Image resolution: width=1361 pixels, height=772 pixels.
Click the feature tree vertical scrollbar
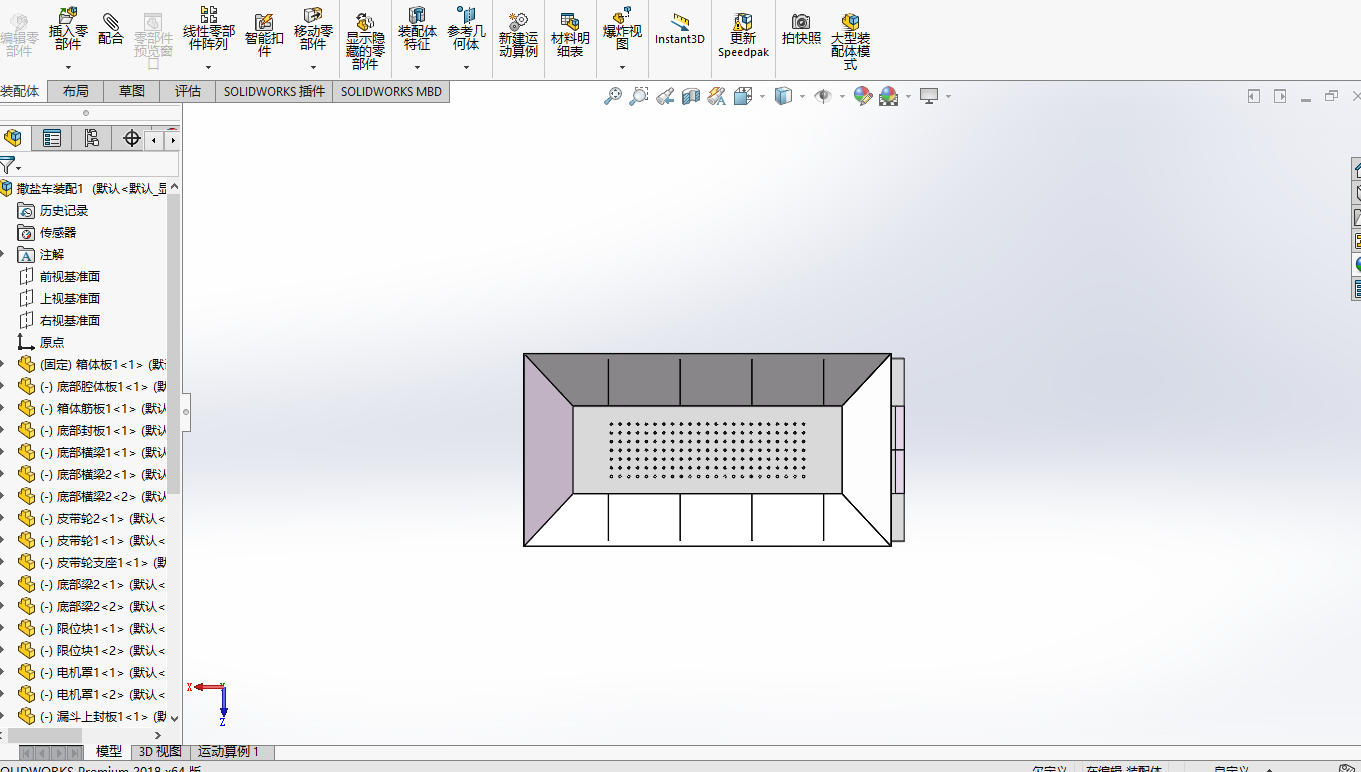(174, 345)
